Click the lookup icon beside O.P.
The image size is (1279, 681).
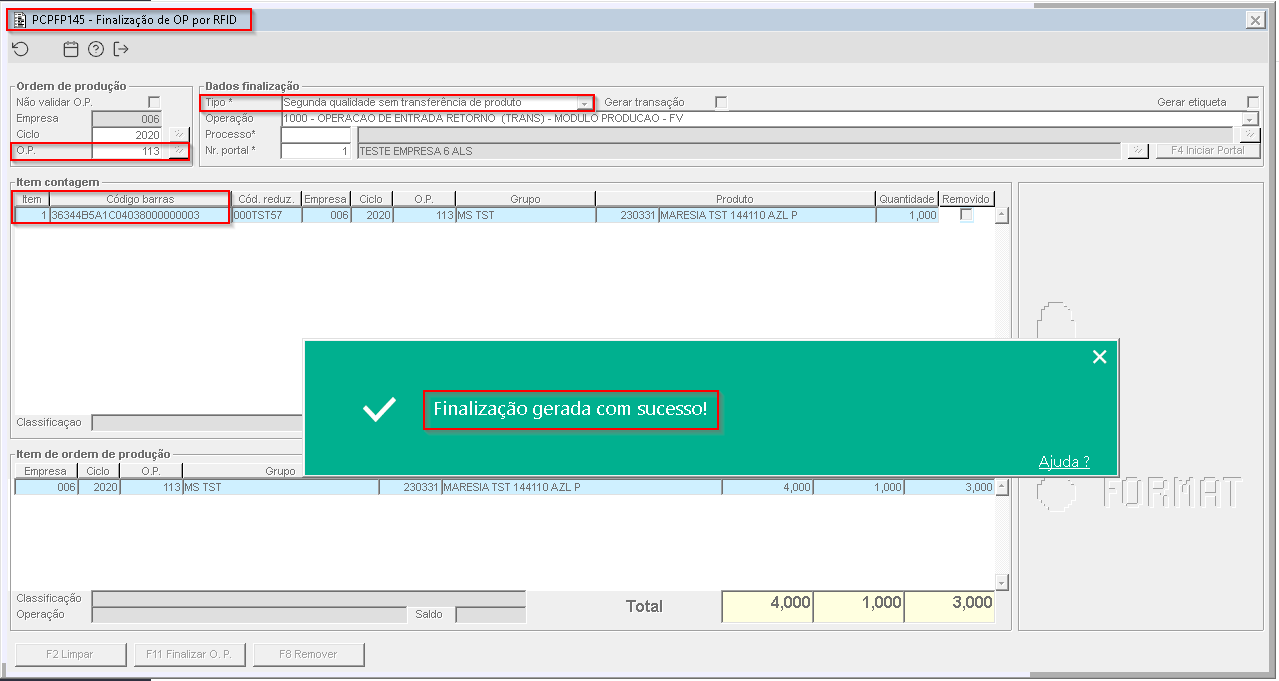178,151
